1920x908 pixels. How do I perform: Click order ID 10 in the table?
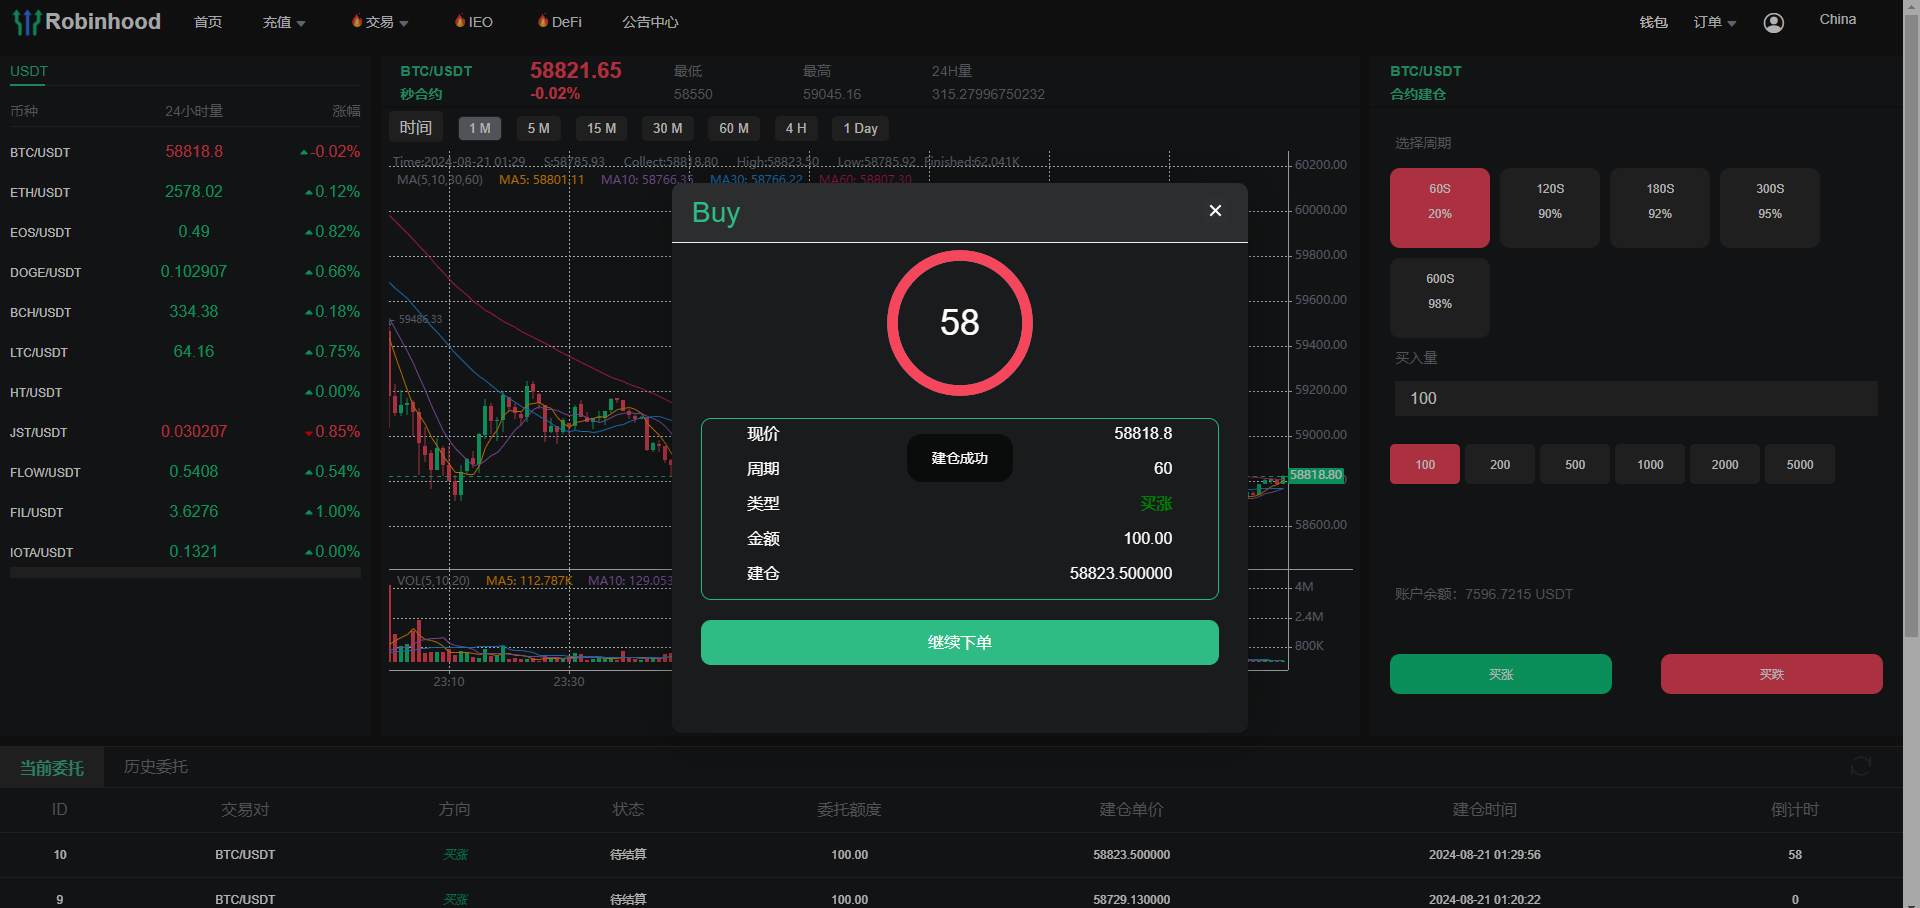click(60, 855)
